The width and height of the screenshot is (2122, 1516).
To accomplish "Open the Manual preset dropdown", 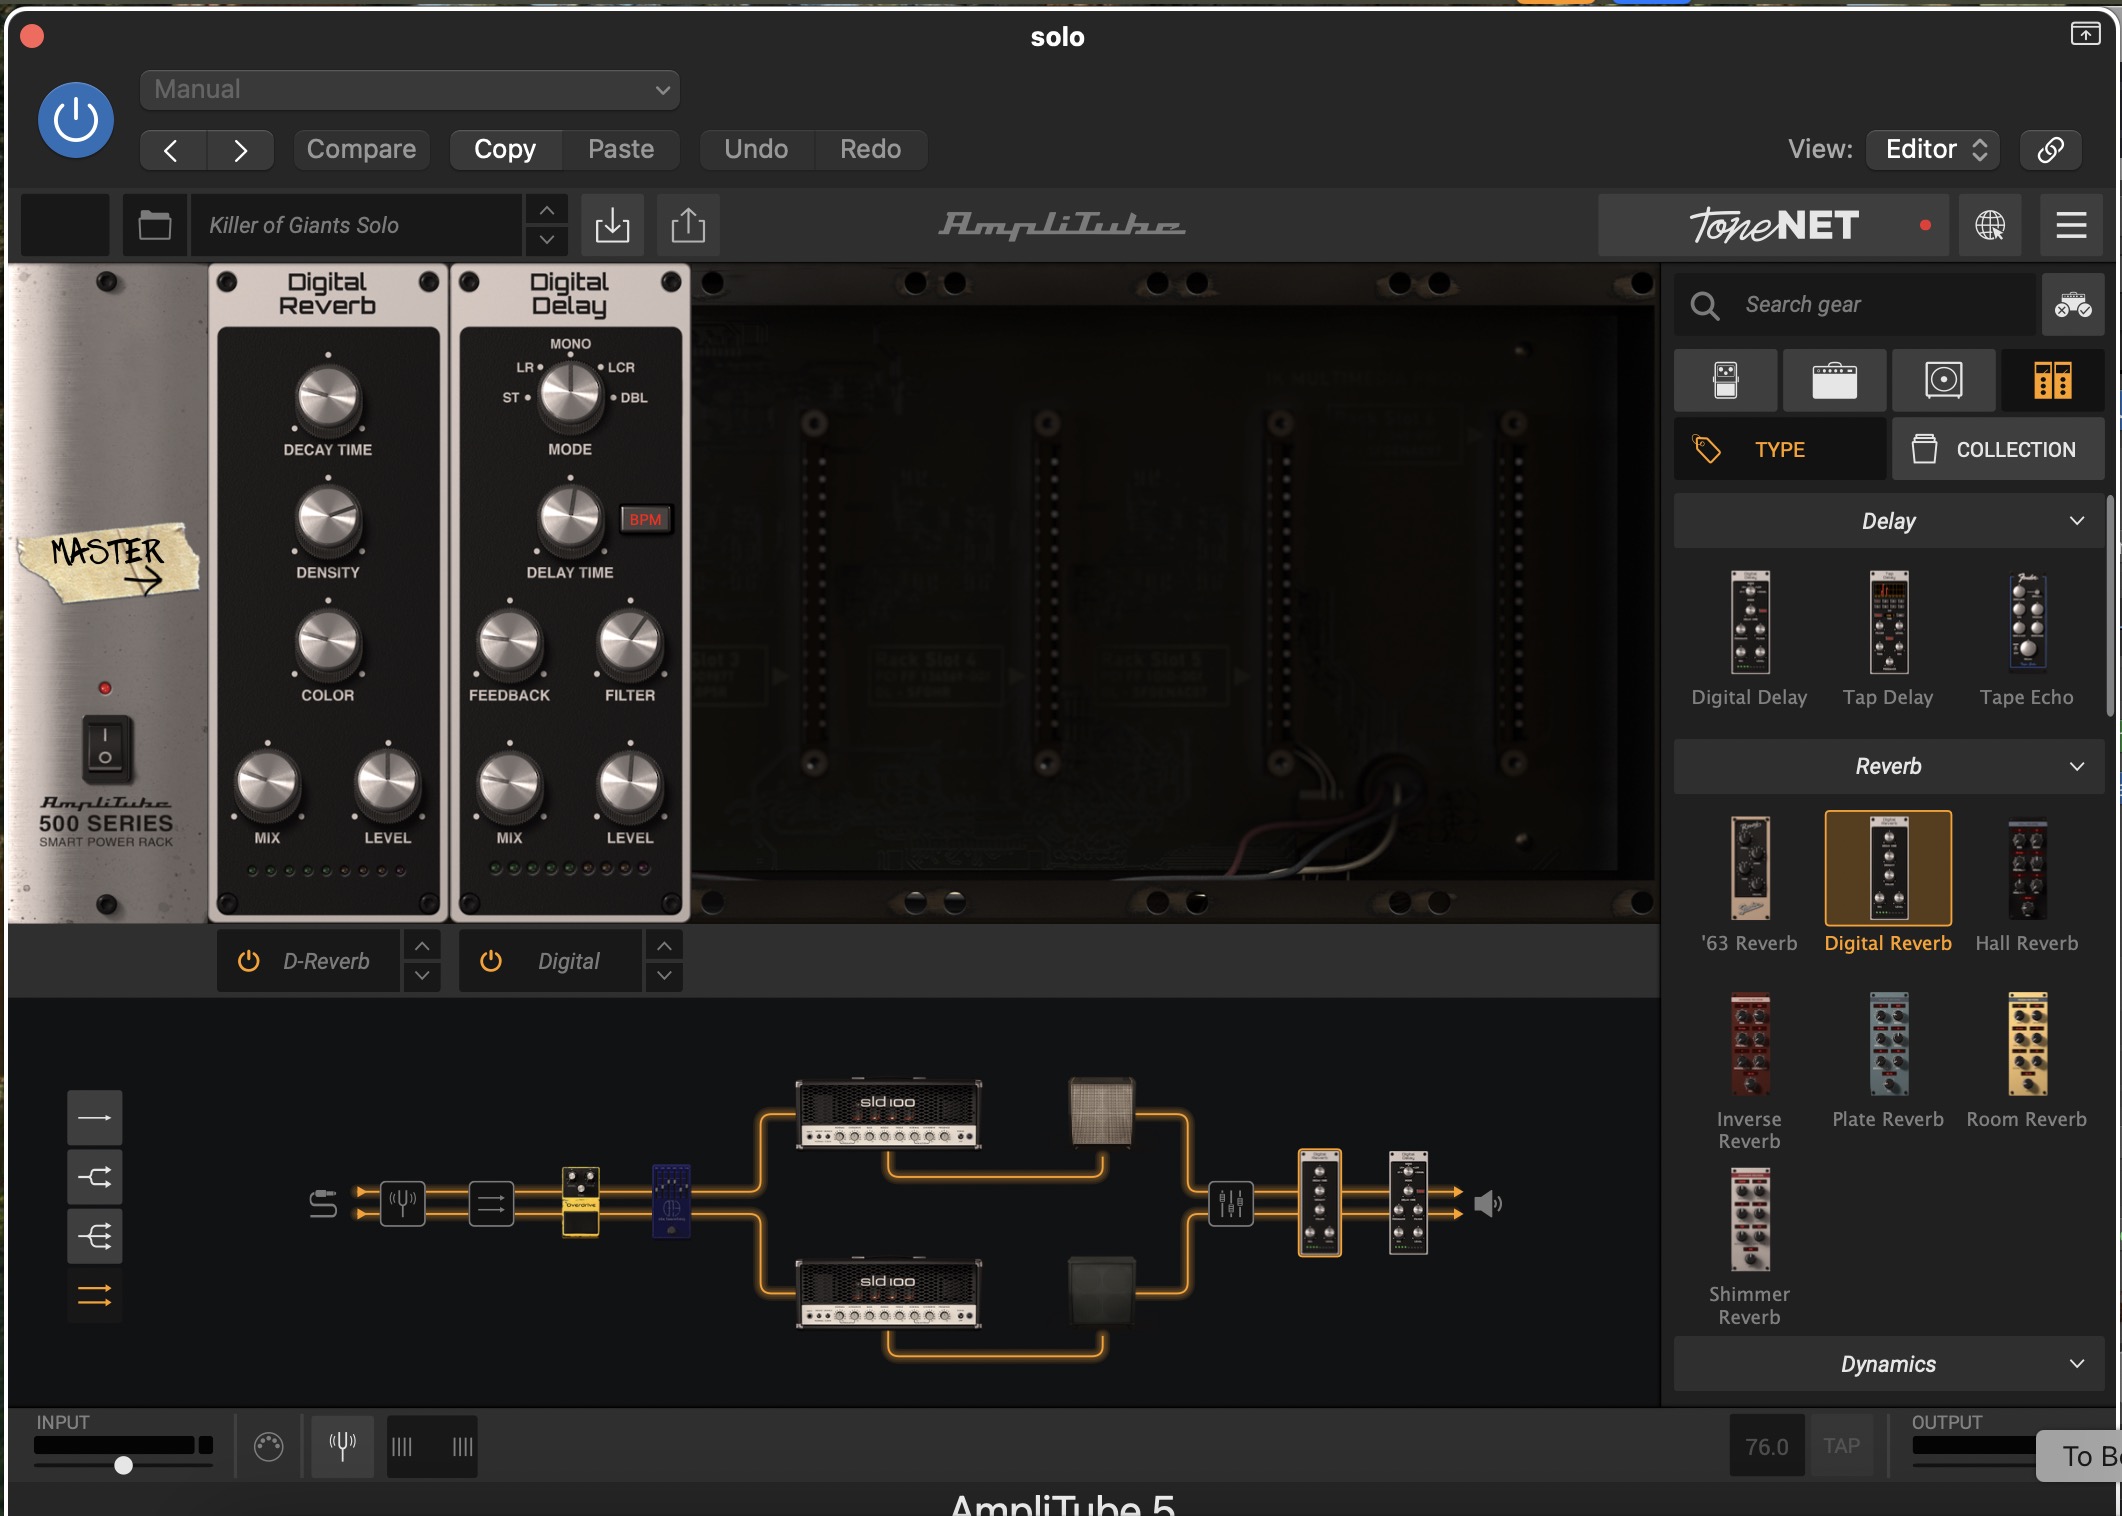I will click(410, 90).
